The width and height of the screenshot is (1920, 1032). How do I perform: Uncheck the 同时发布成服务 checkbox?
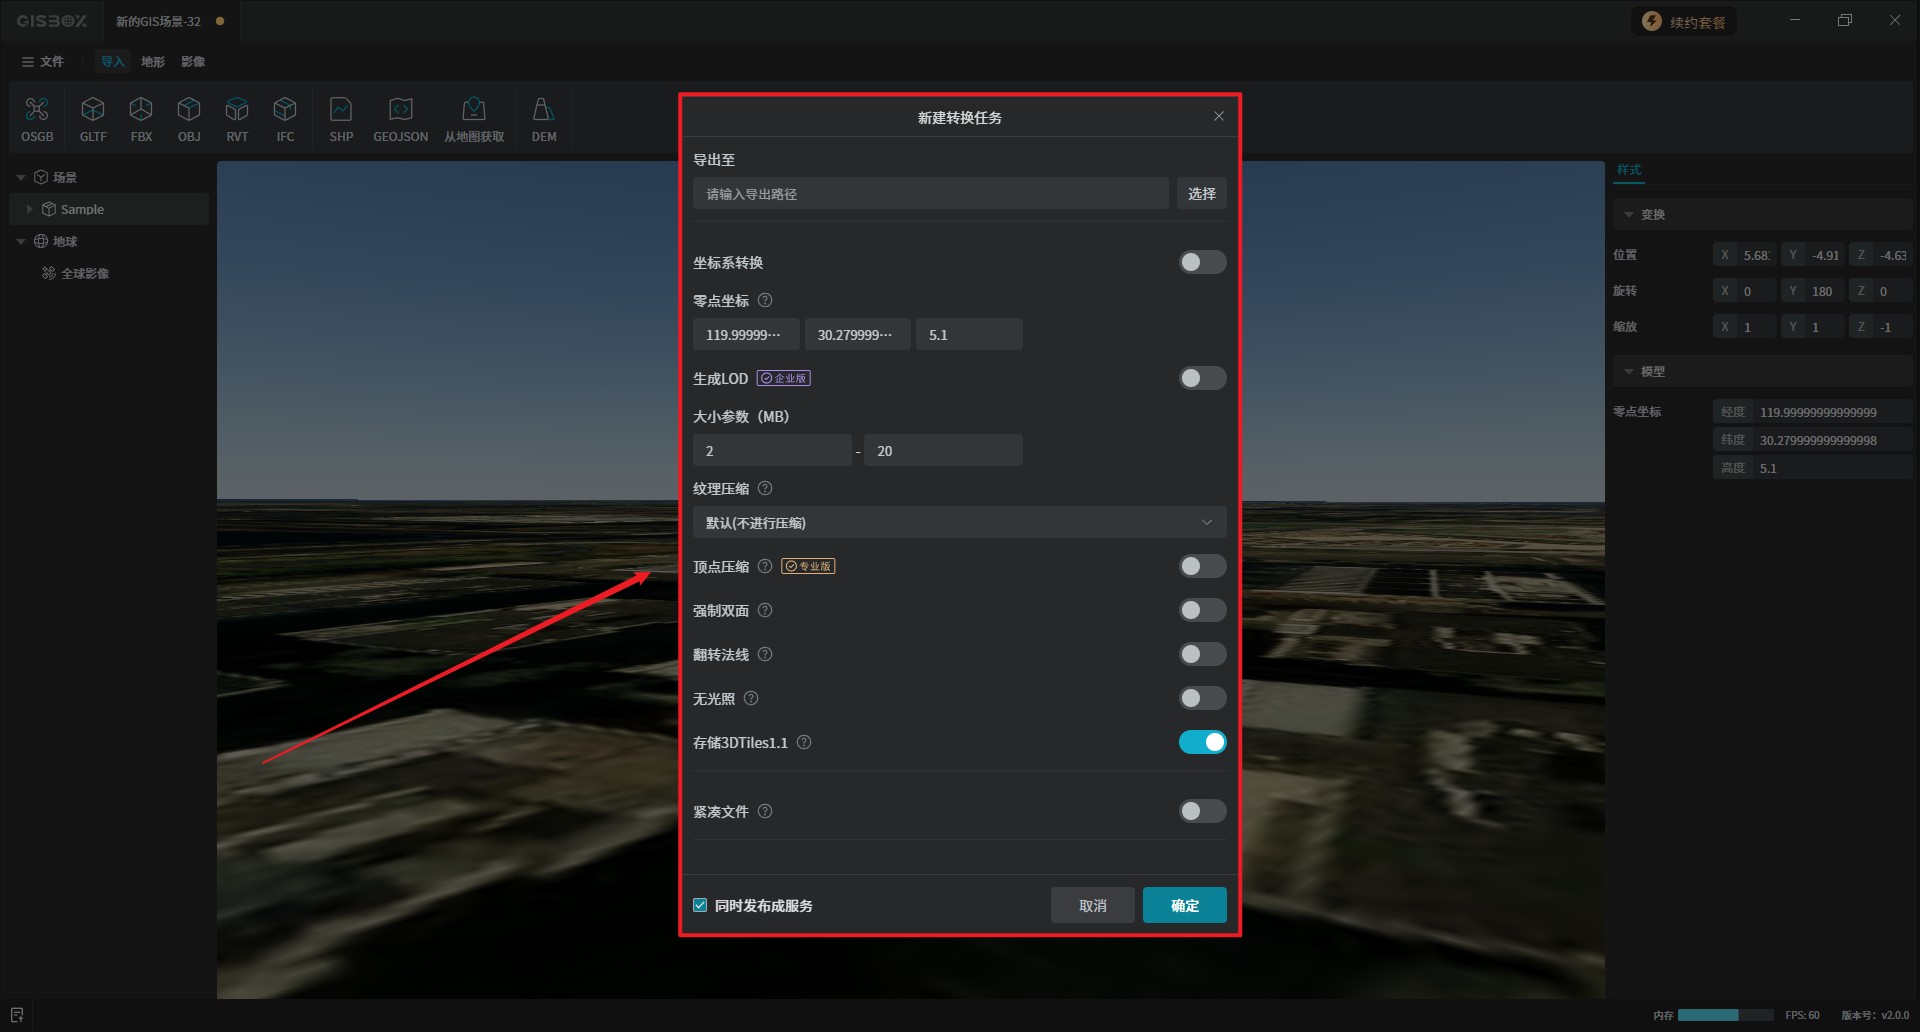700,905
